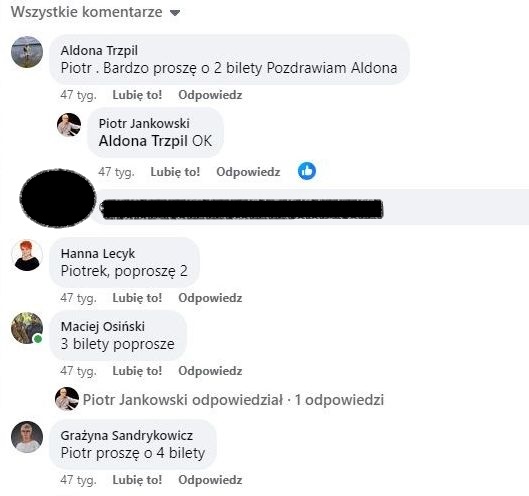Toggle Lubię to! under Hanna Lecyk's comment
Image resolution: width=529 pixels, height=496 pixels.
tap(137, 298)
